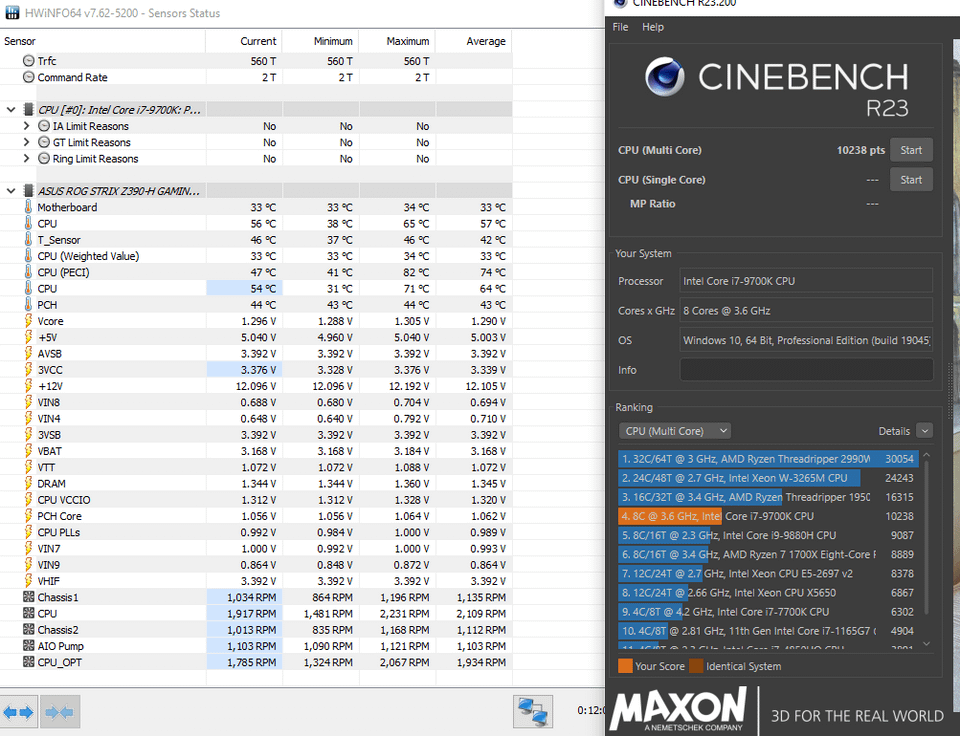Click the ranking list scroll down arrow
This screenshot has height=736, width=960.
(x=926, y=644)
